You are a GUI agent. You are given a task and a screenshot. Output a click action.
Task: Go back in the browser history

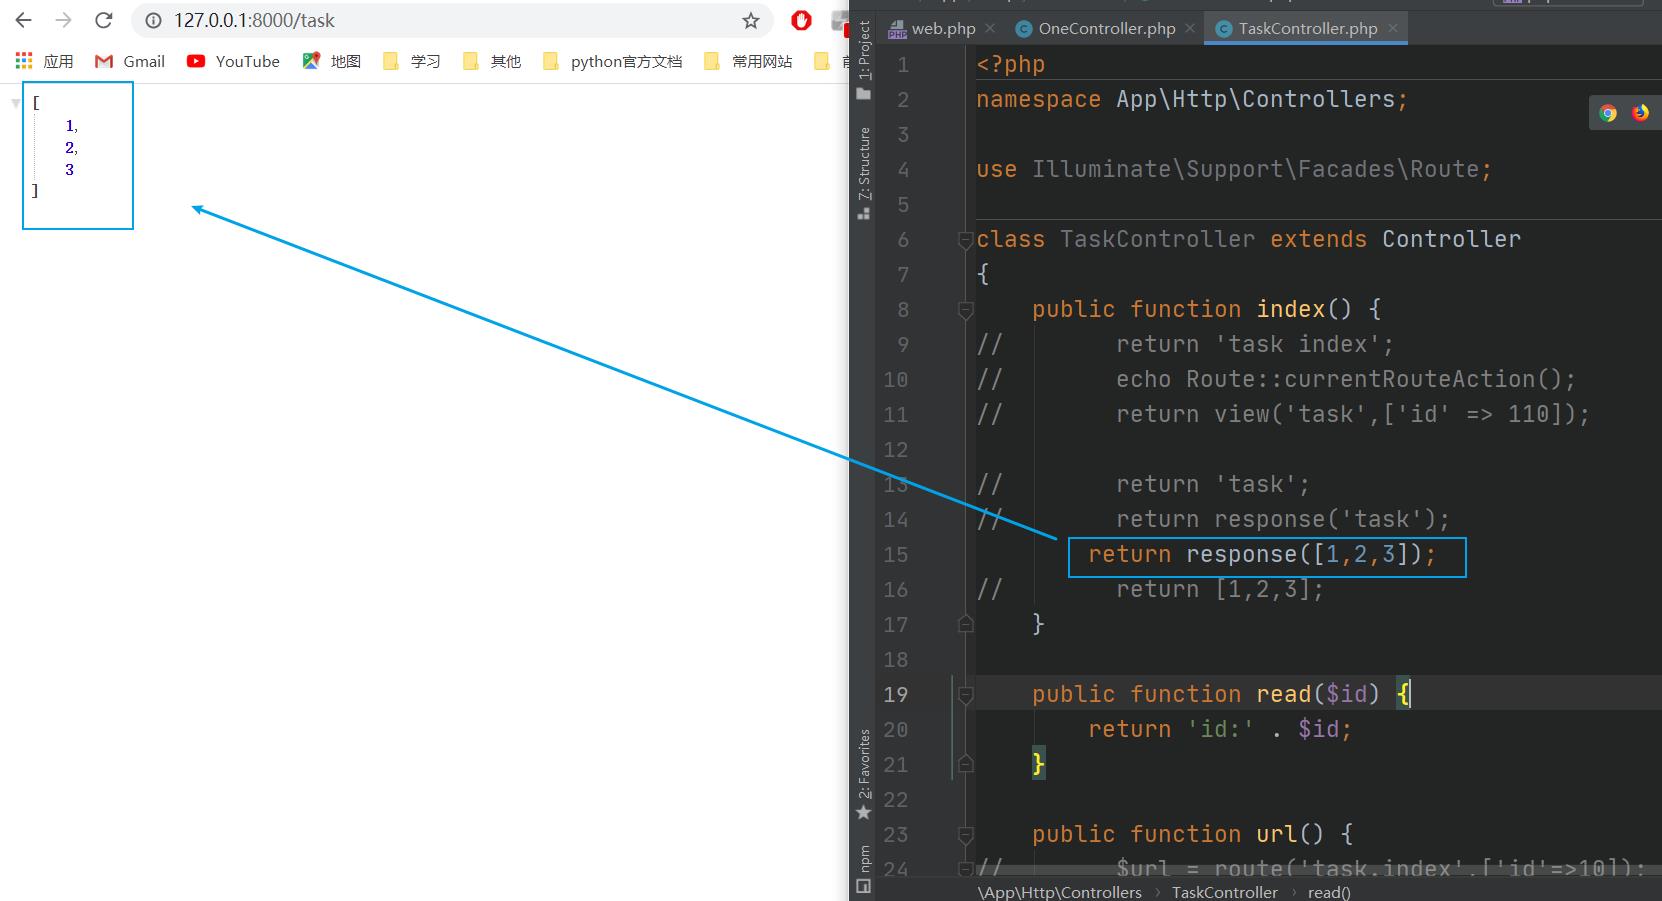24,20
